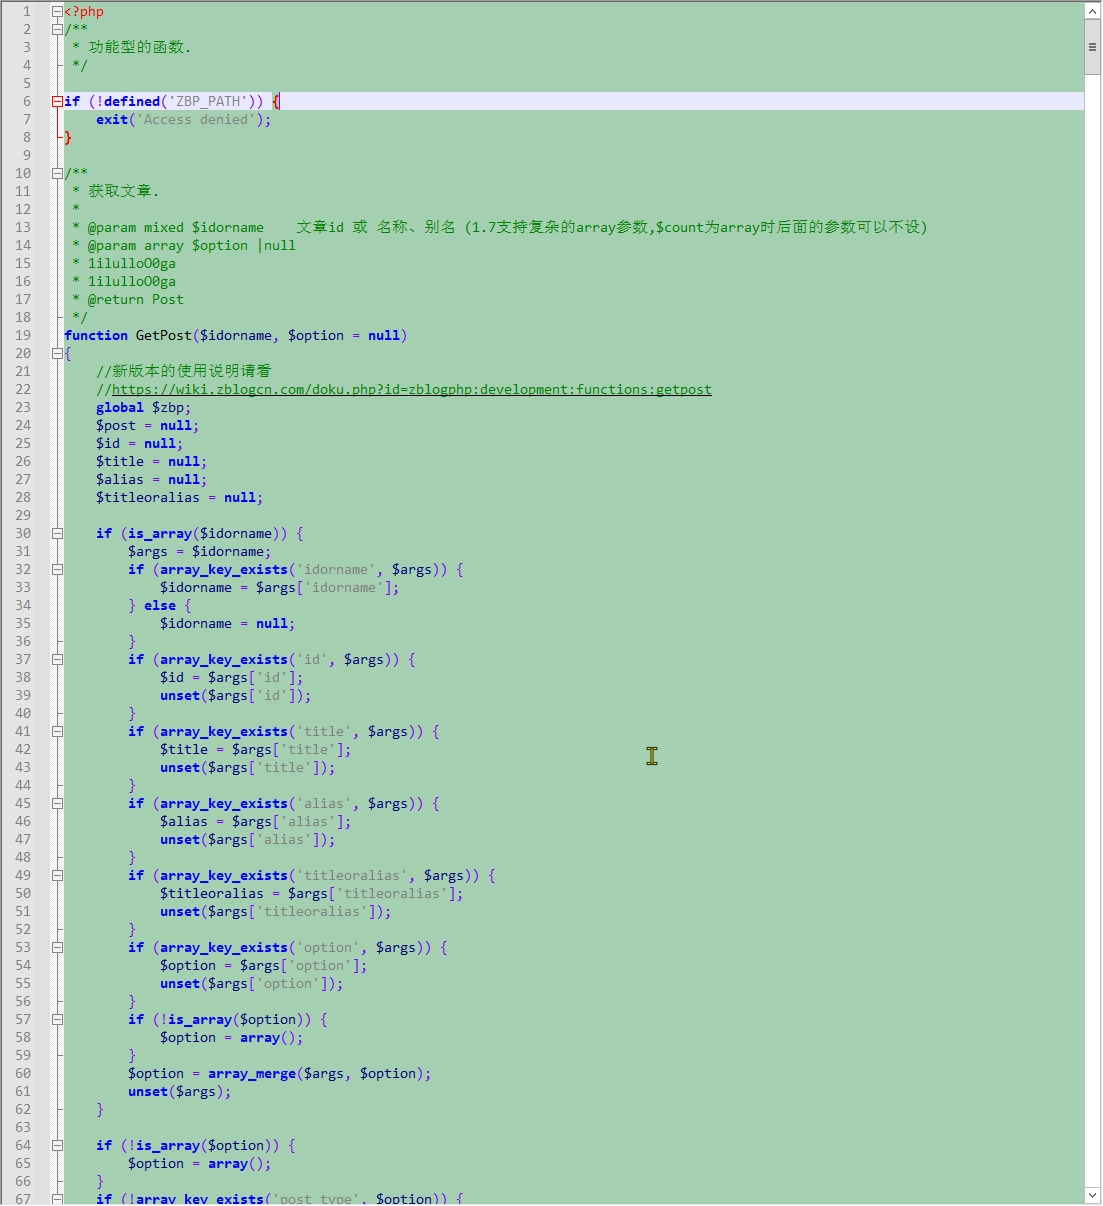Click line number 19 in the gutter
Viewport: 1103px width, 1206px height.
pos(23,335)
